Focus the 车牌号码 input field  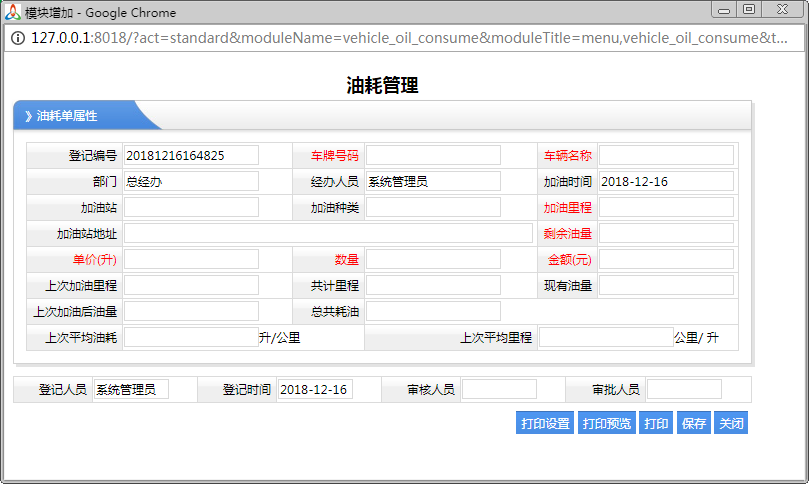click(x=433, y=155)
